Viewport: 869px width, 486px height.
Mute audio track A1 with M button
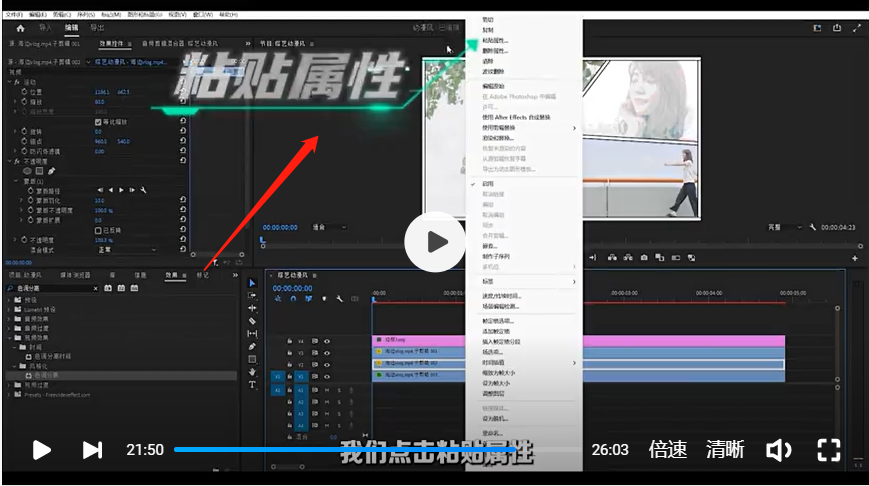327,390
